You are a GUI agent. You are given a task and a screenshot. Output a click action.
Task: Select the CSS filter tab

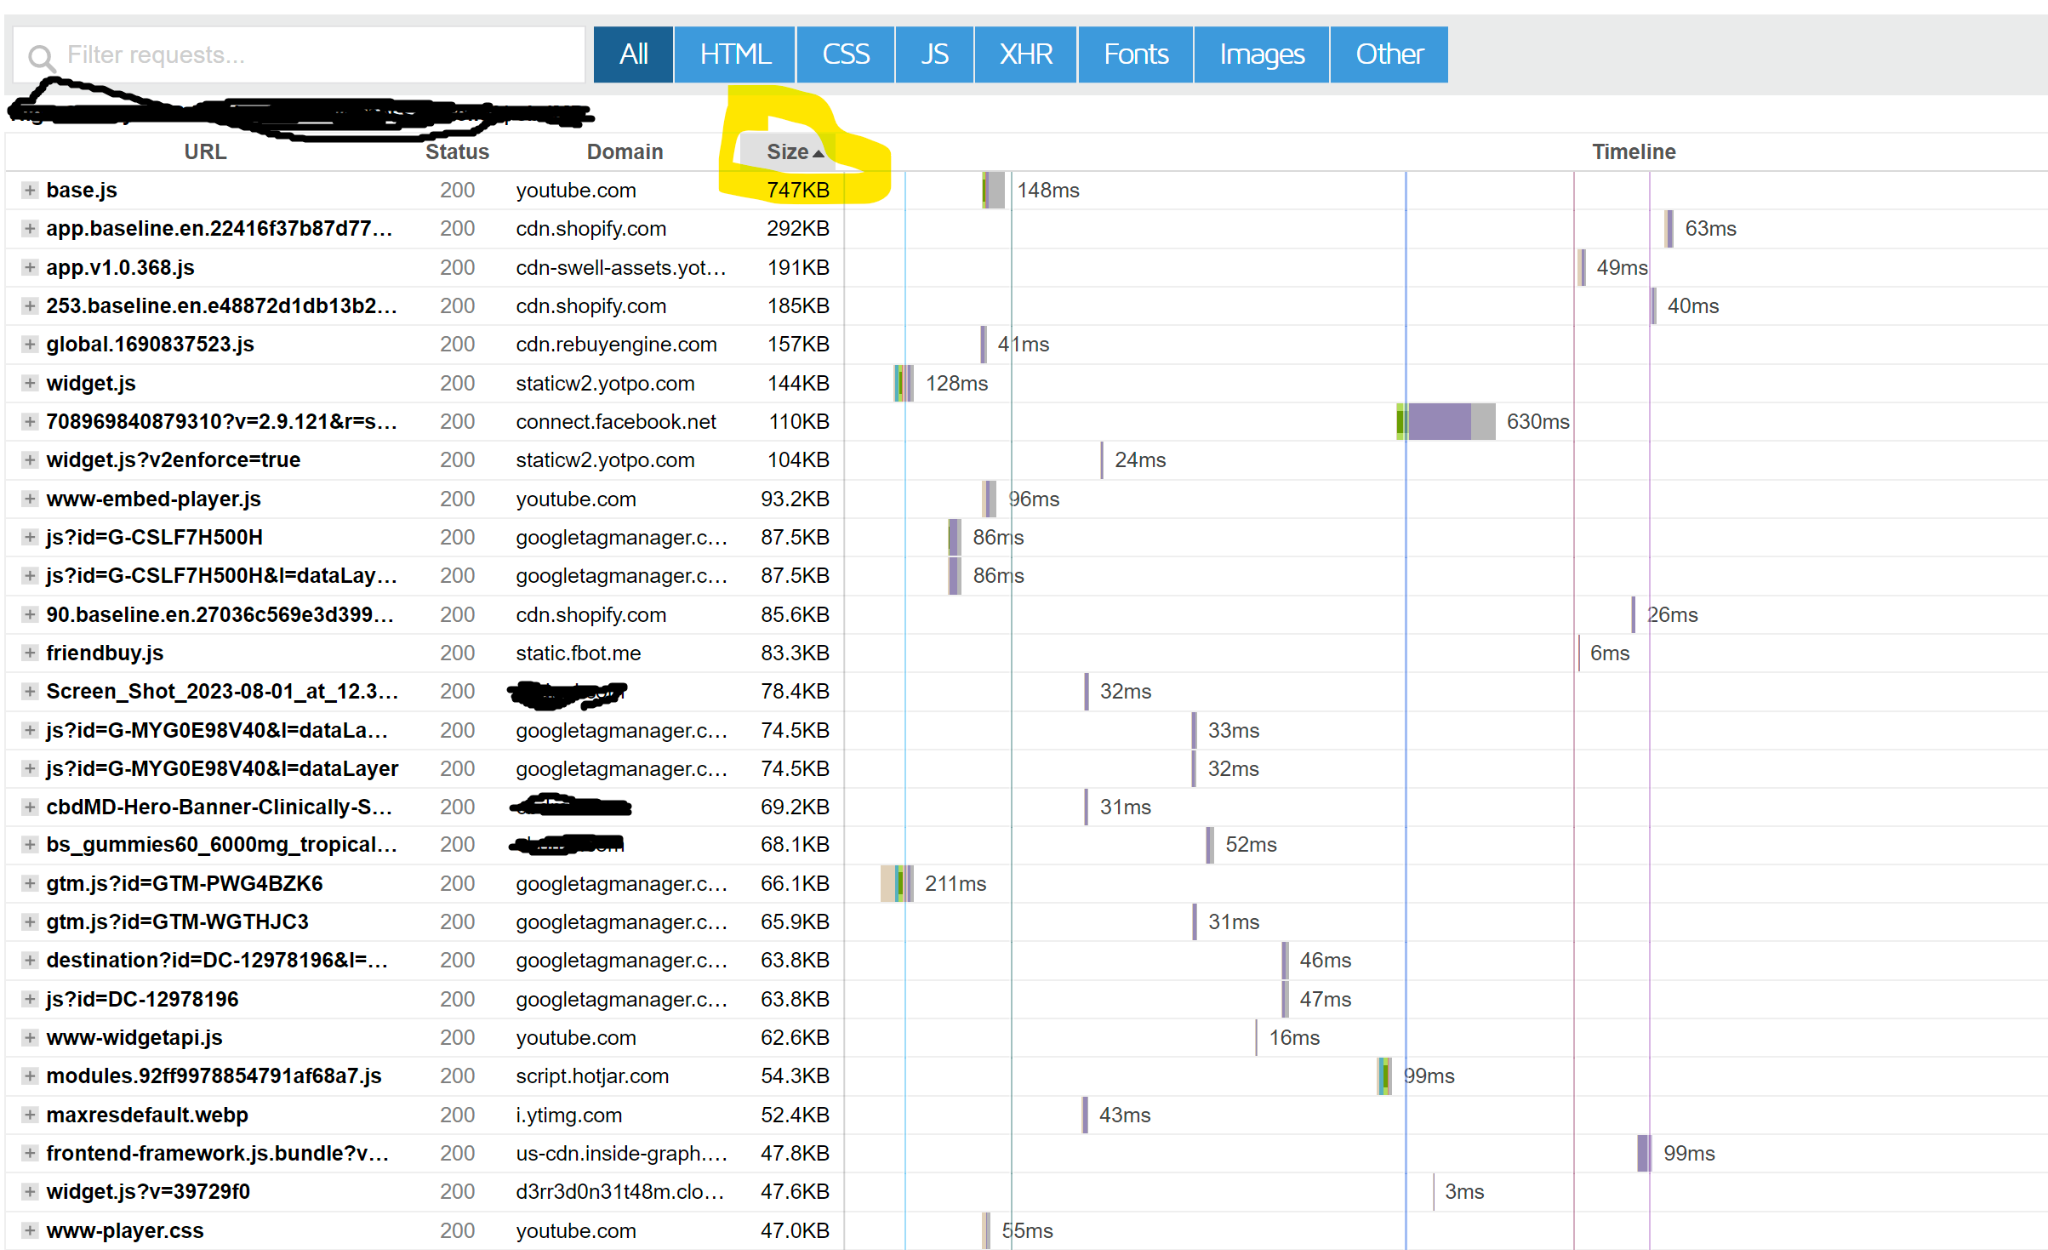pos(845,54)
